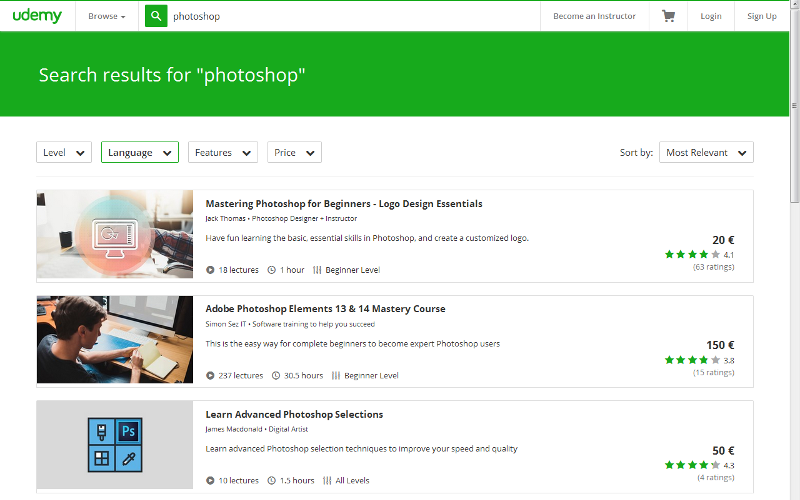The image size is (800, 500).
Task: Click Become an Instructor
Action: tap(594, 16)
